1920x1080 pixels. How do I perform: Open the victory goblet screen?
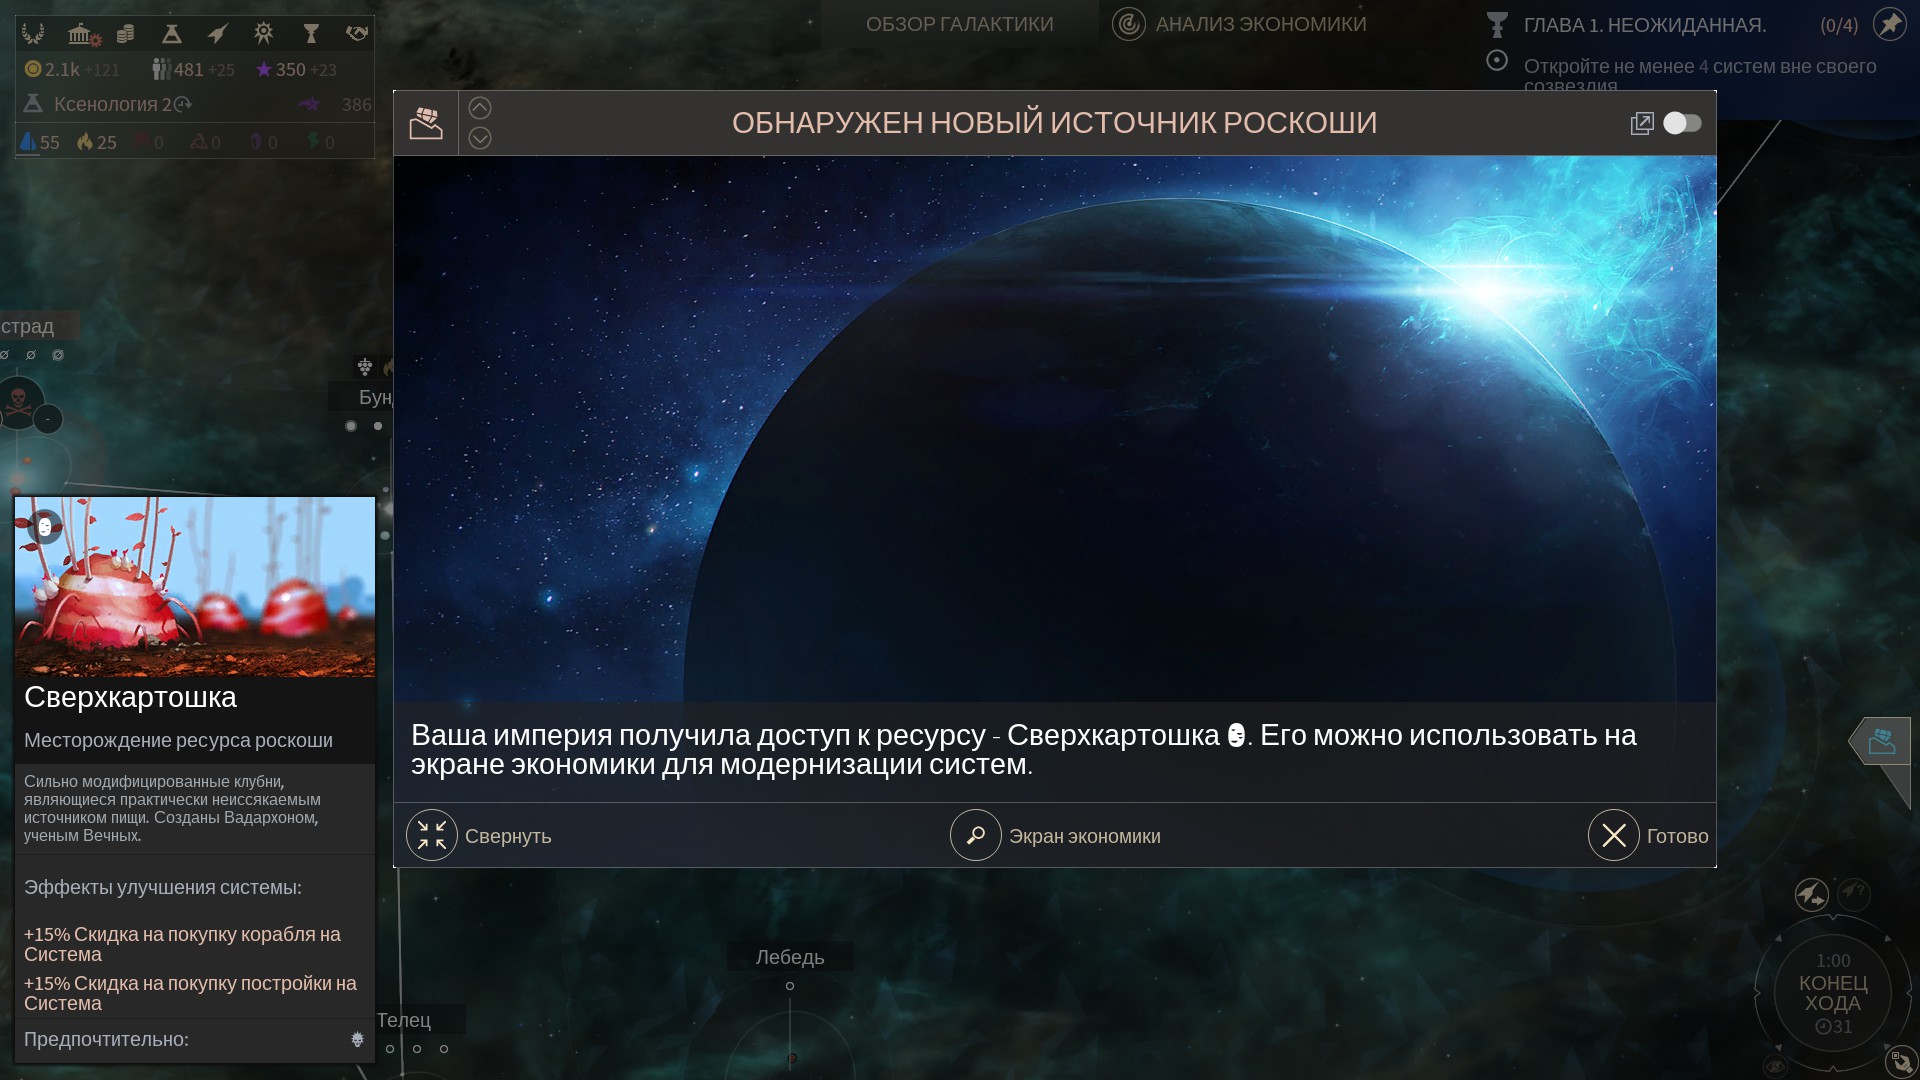pyautogui.click(x=310, y=34)
